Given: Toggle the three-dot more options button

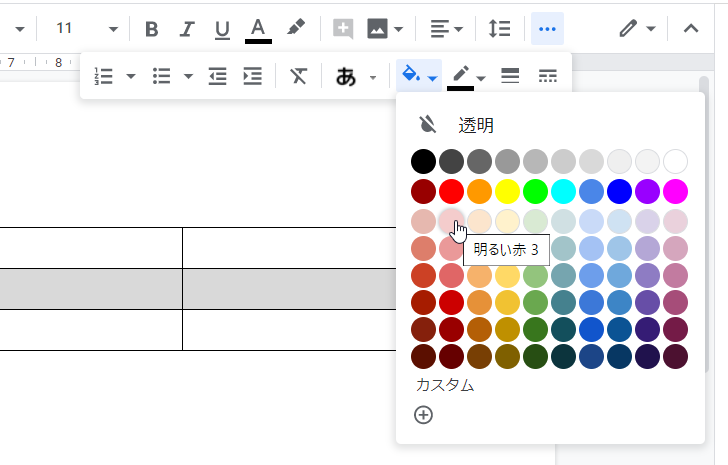Looking at the screenshot, I should [547, 29].
